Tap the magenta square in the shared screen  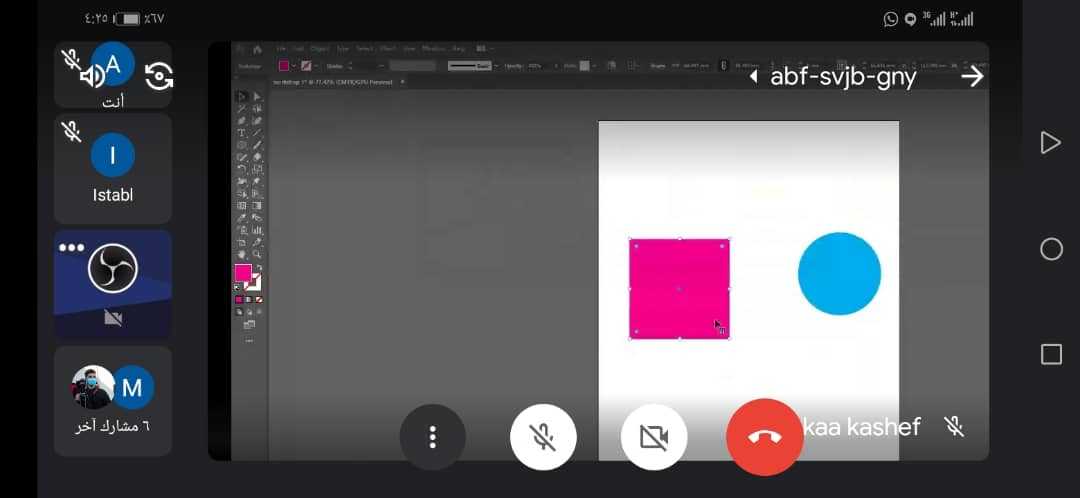coord(679,289)
